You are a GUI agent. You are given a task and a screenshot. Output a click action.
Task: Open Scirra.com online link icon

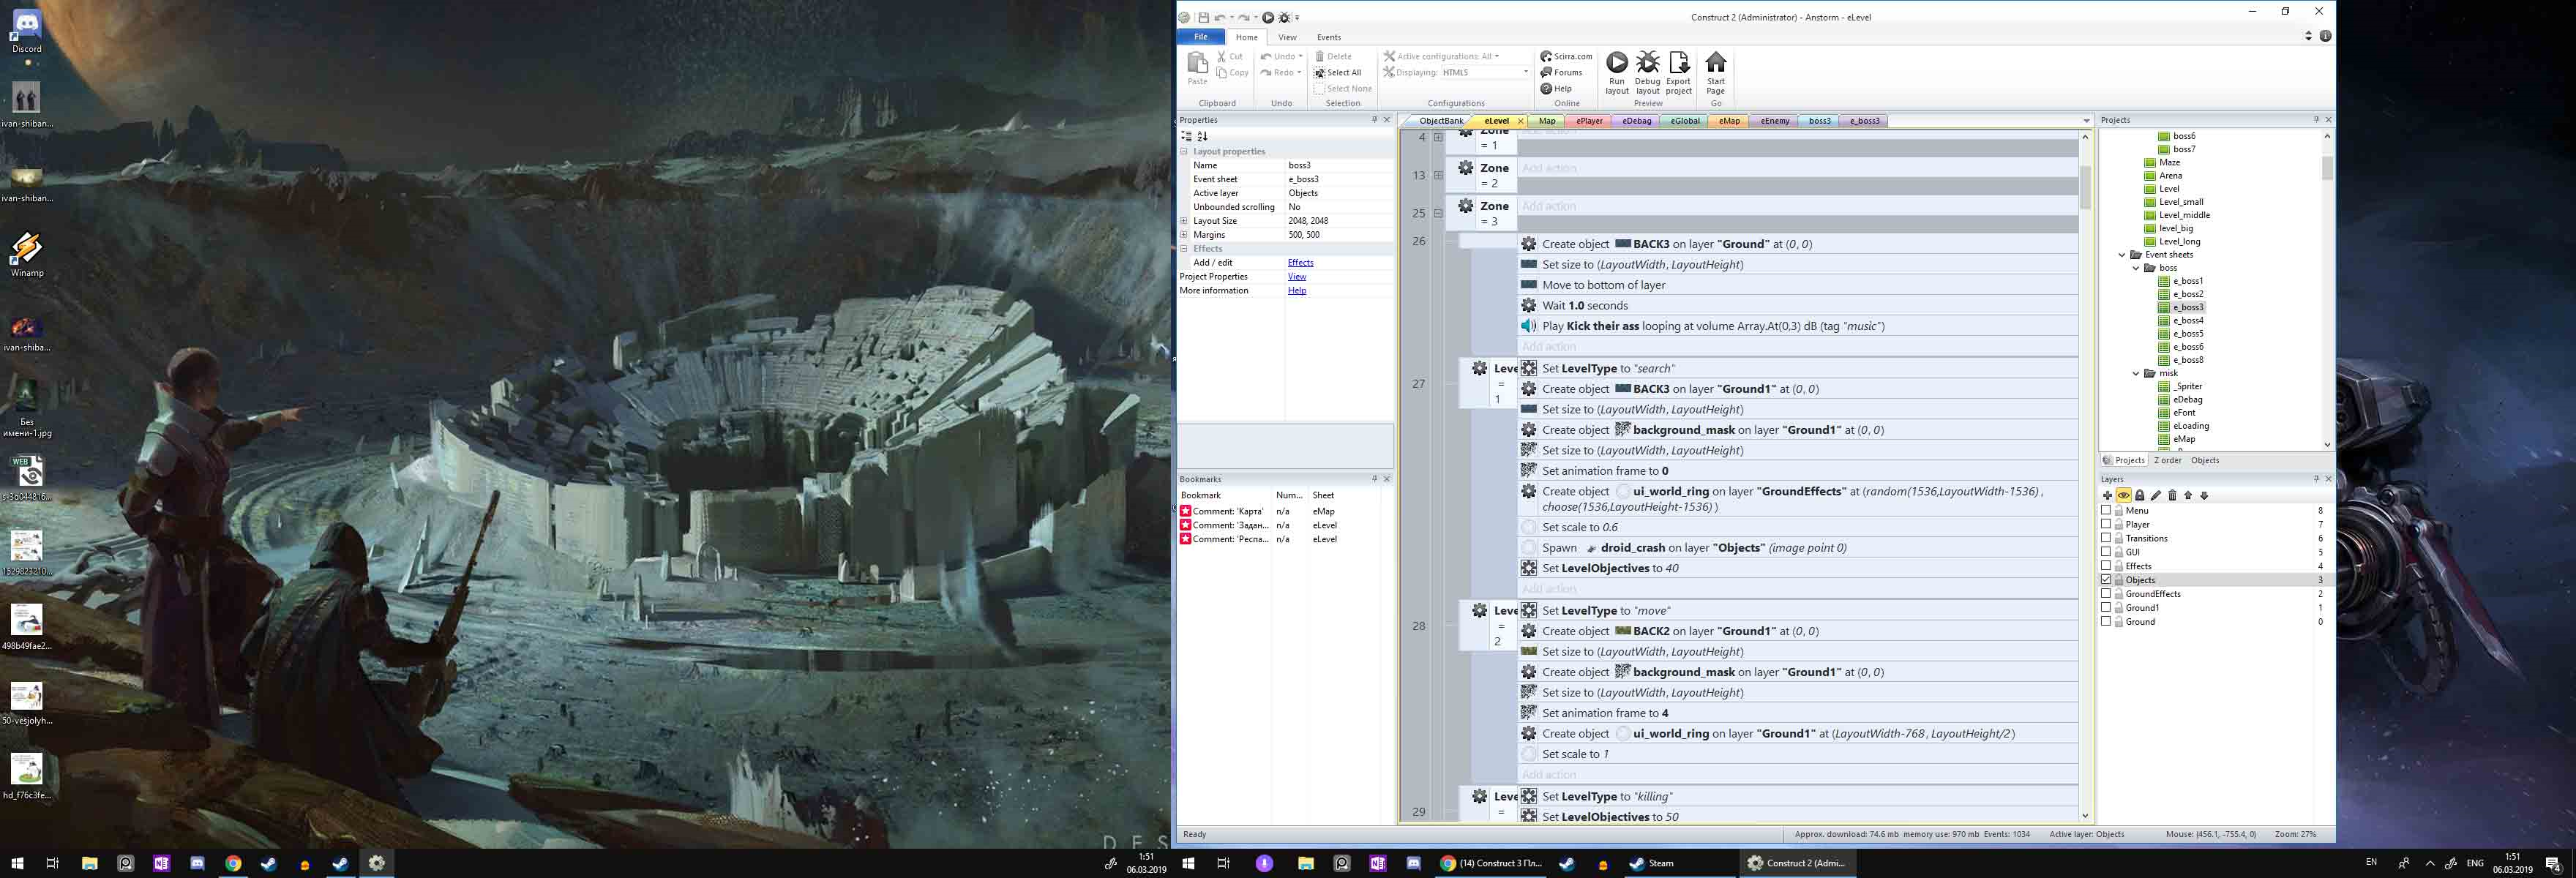1546,56
